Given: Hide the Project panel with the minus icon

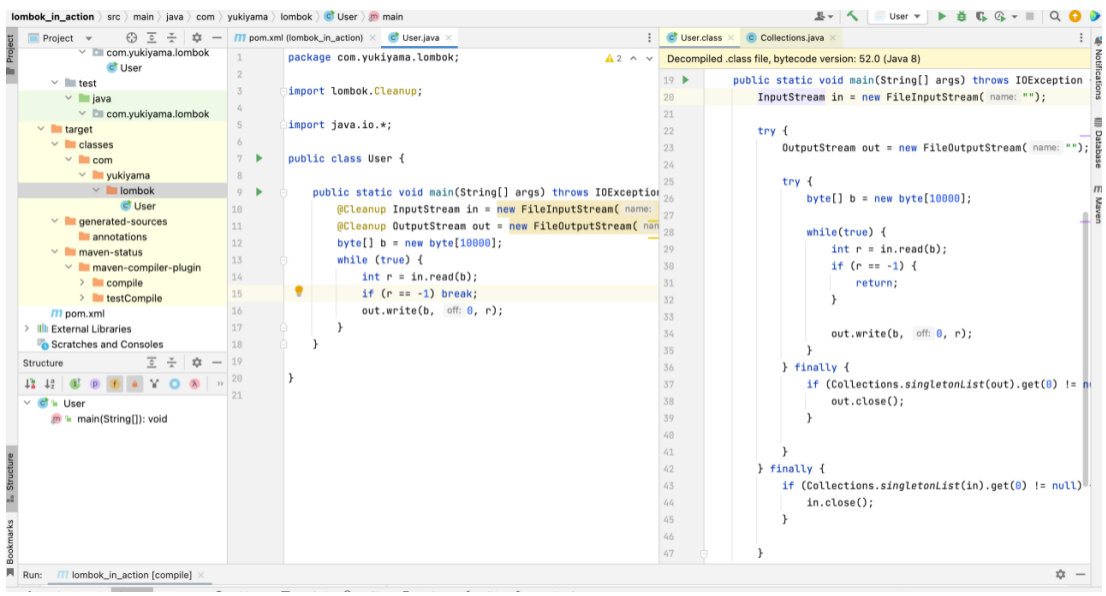Looking at the screenshot, I should 217,37.
